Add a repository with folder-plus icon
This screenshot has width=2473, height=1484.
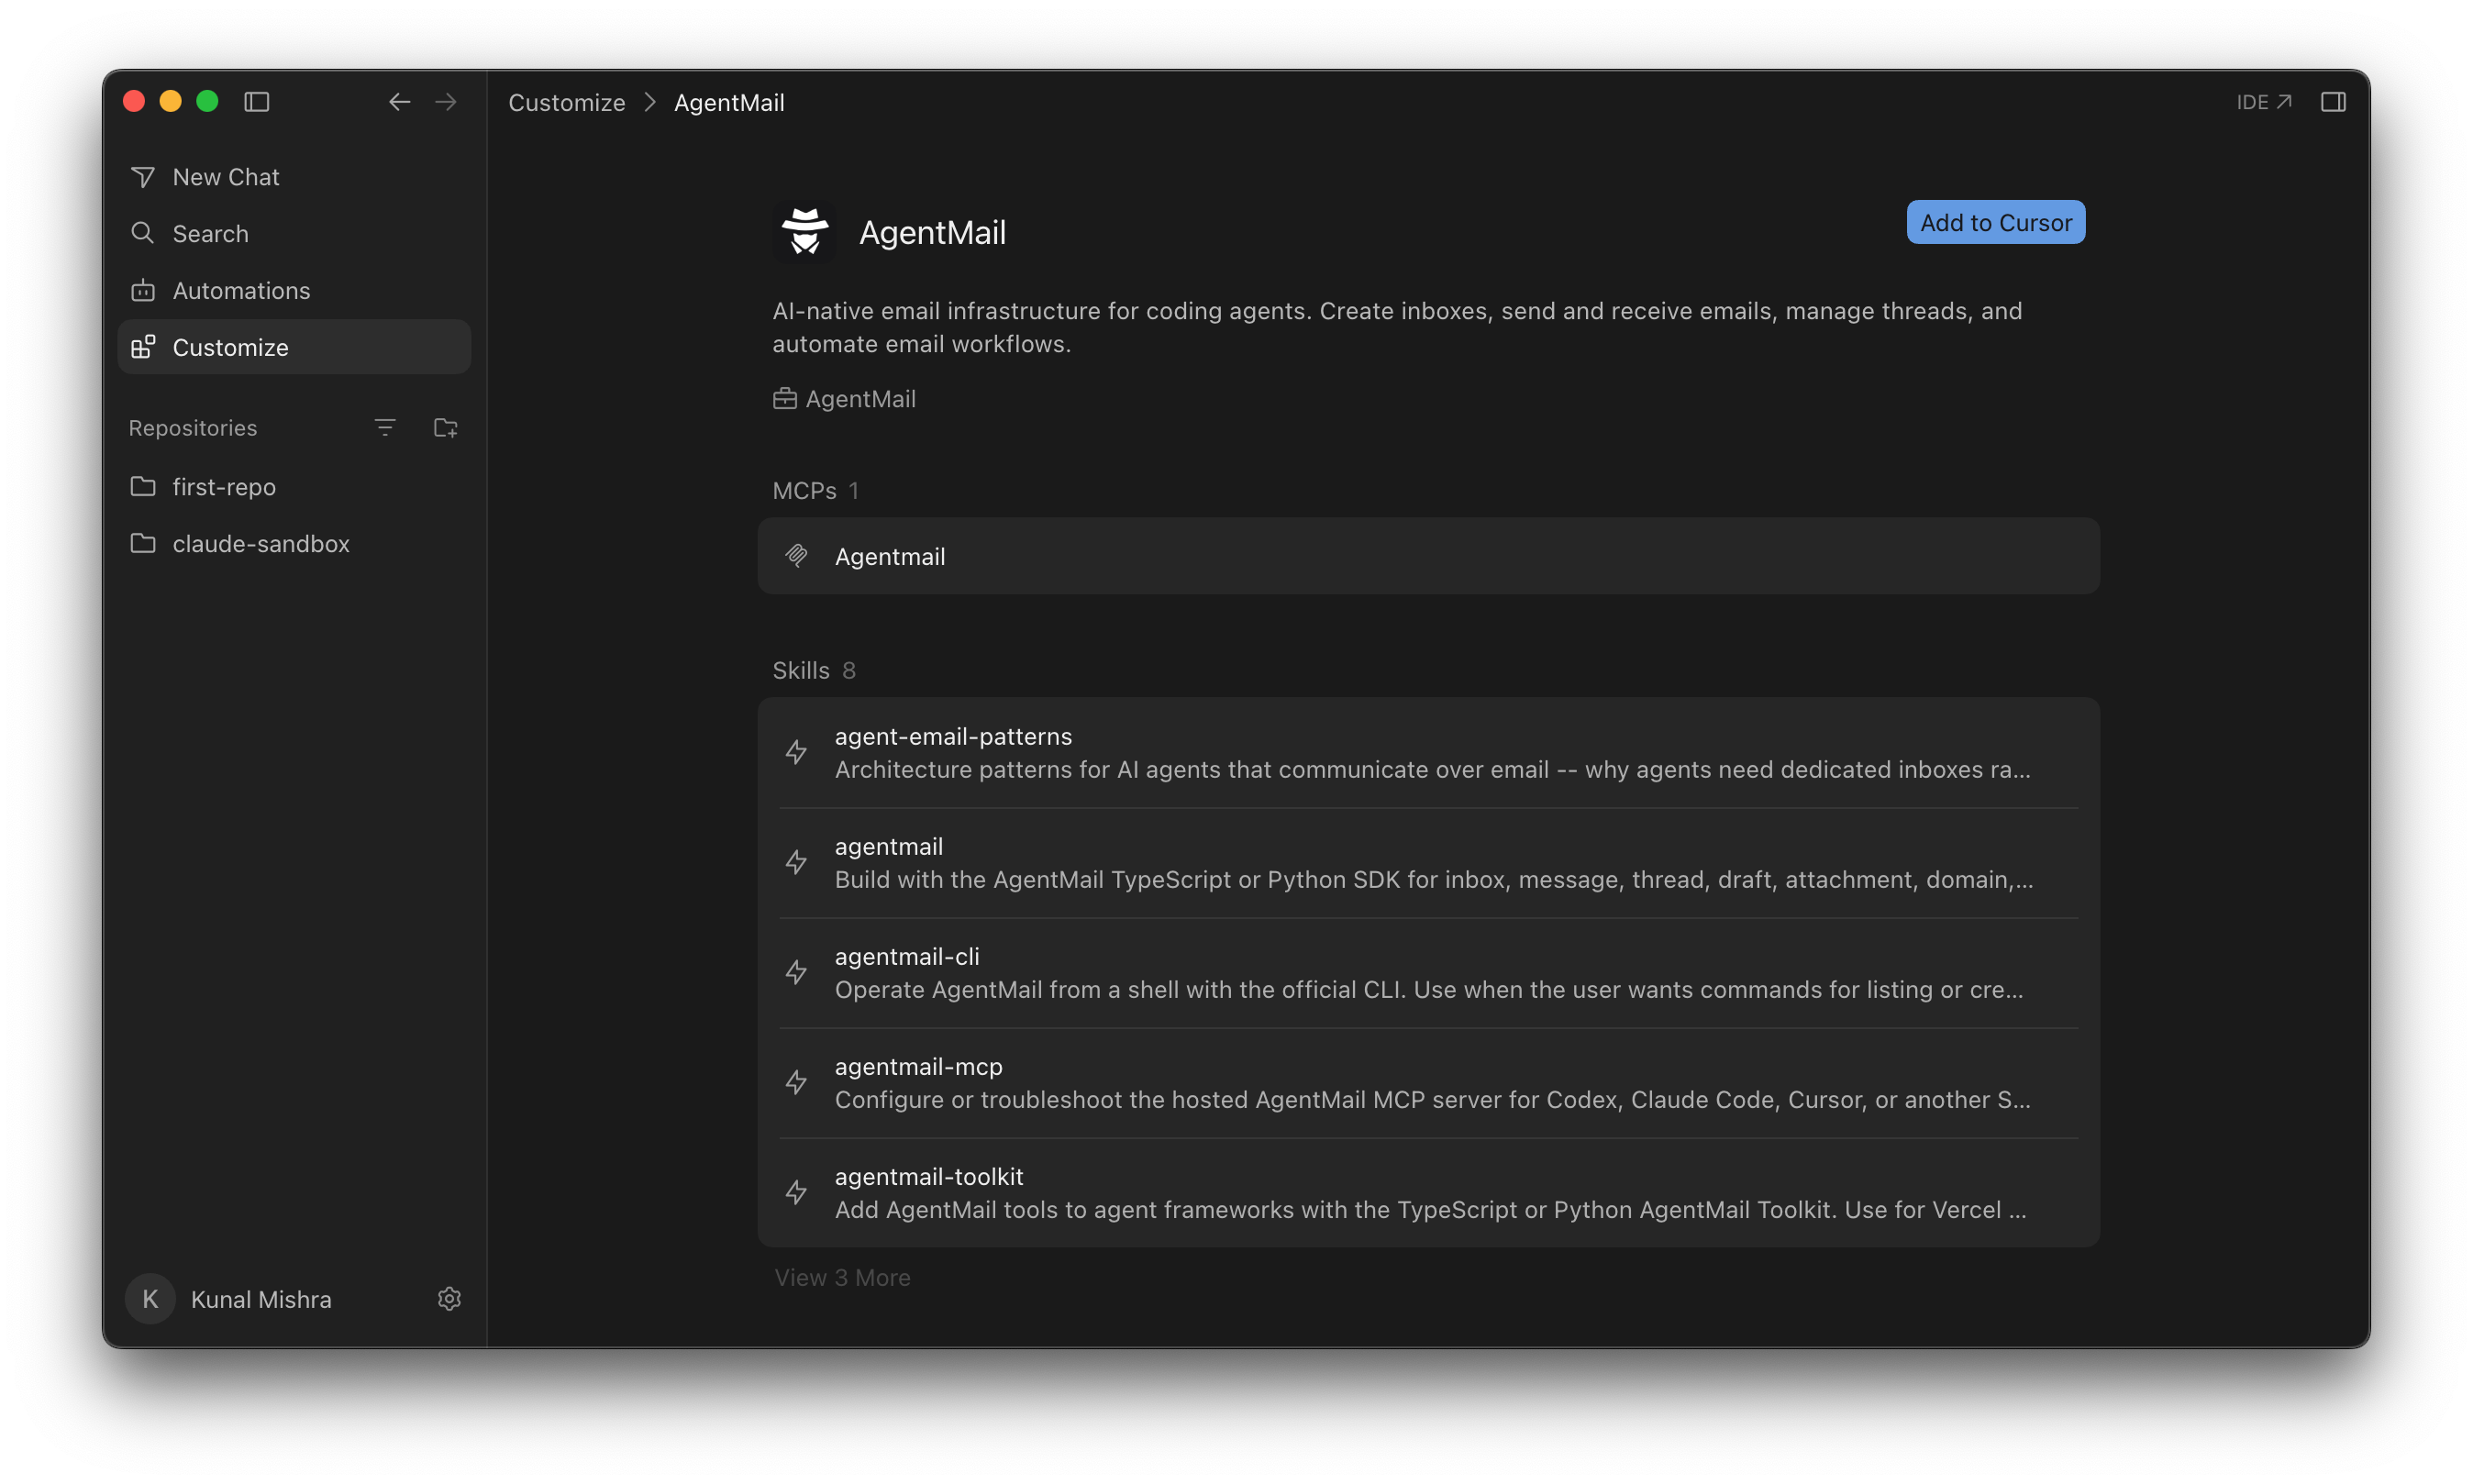446,428
